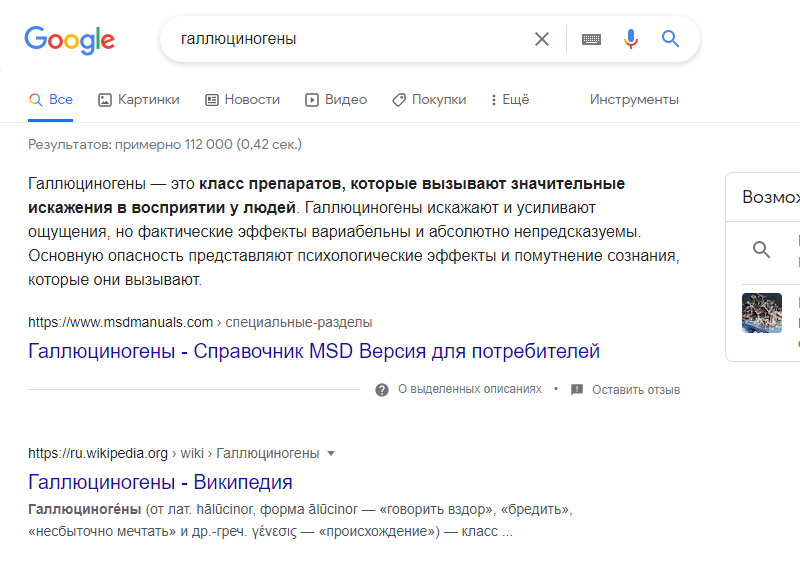Open Галлюциногены - Справочник MSD link
800x562 pixels.
click(314, 351)
